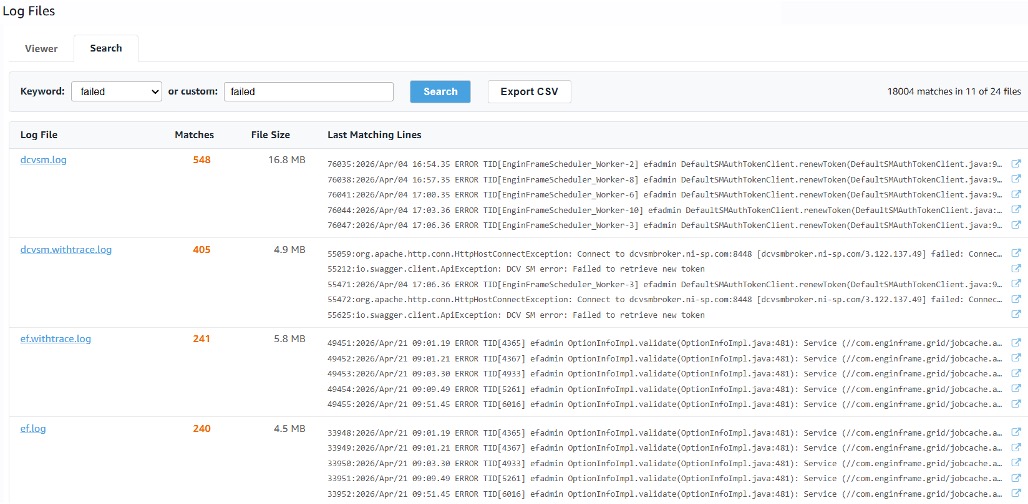Viewport: 1028px width, 504px height.
Task: Open external link icon for line 76035
Action: [1017, 164]
